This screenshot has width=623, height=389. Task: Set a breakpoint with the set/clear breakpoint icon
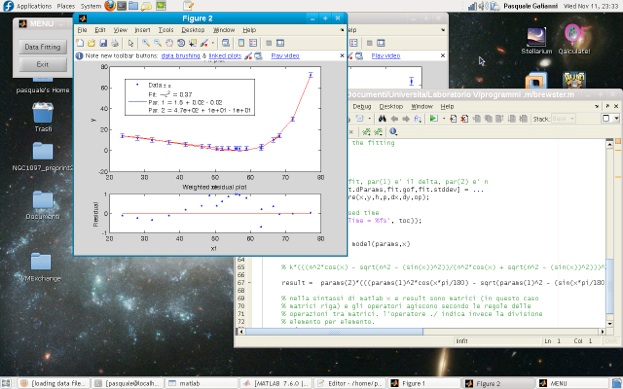click(453, 118)
